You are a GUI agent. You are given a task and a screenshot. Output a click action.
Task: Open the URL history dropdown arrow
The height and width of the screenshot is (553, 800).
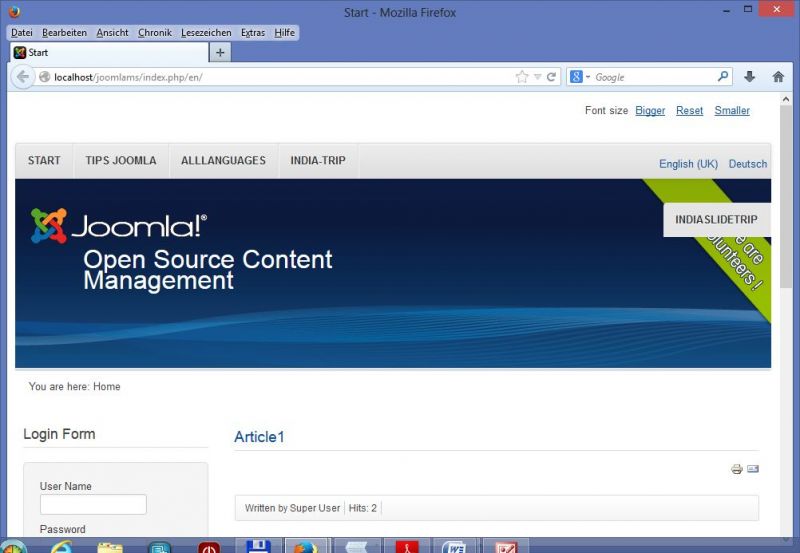point(537,77)
